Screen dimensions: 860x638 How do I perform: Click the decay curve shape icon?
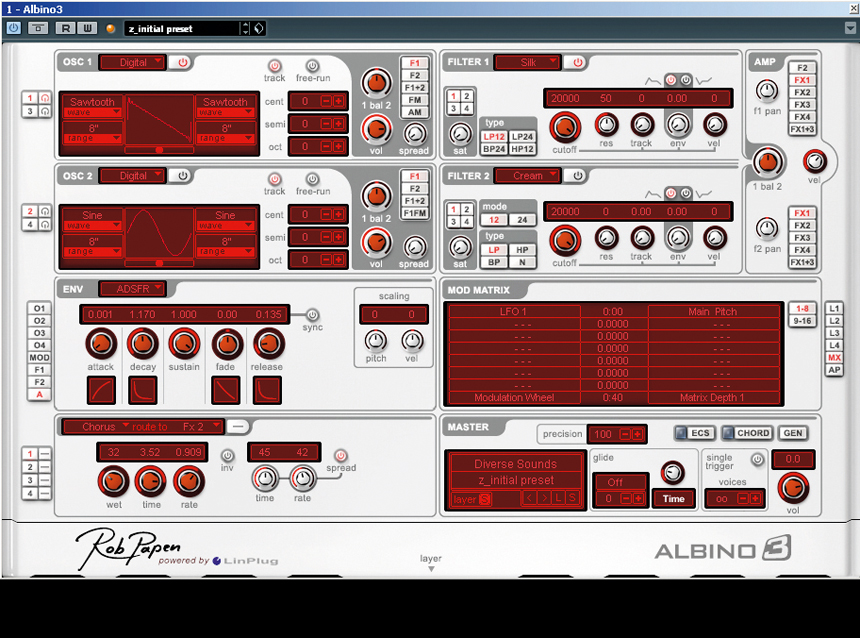point(143,390)
